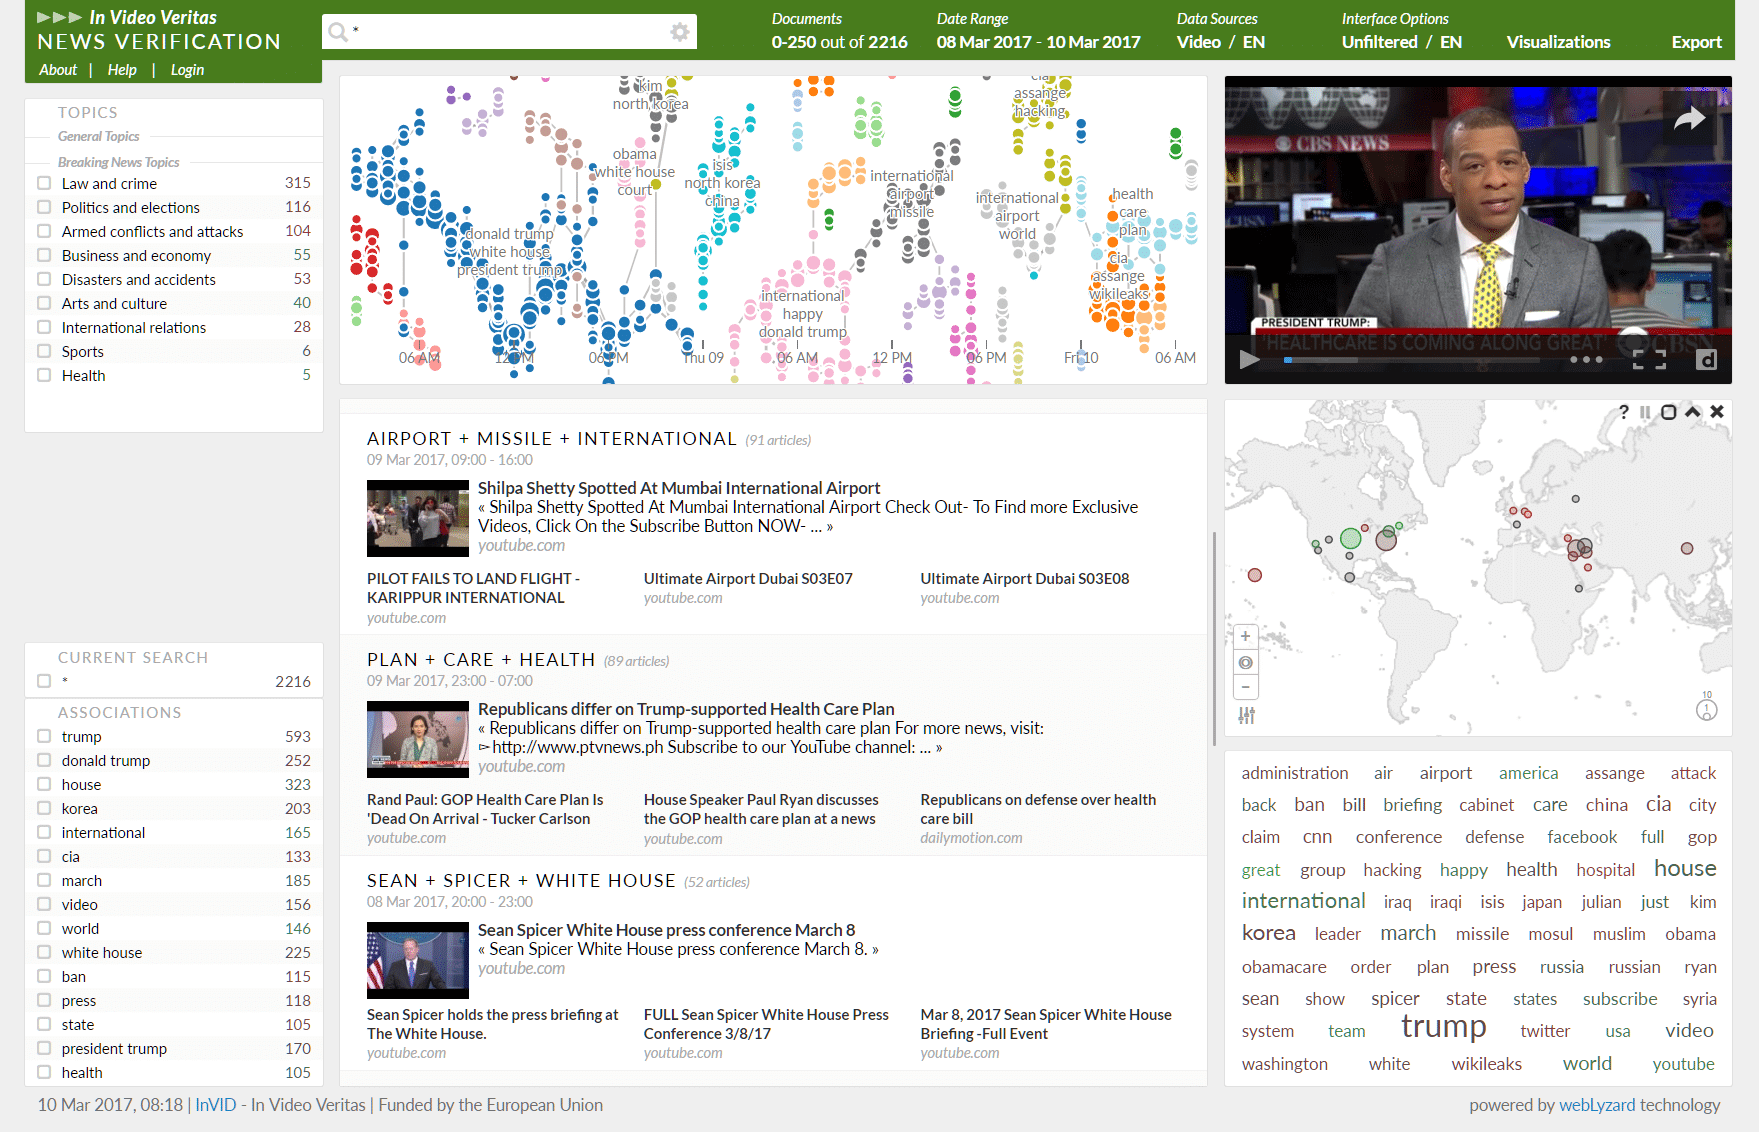This screenshot has height=1132, width=1759.
Task: Open the search settings gear icon
Action: pos(679,31)
